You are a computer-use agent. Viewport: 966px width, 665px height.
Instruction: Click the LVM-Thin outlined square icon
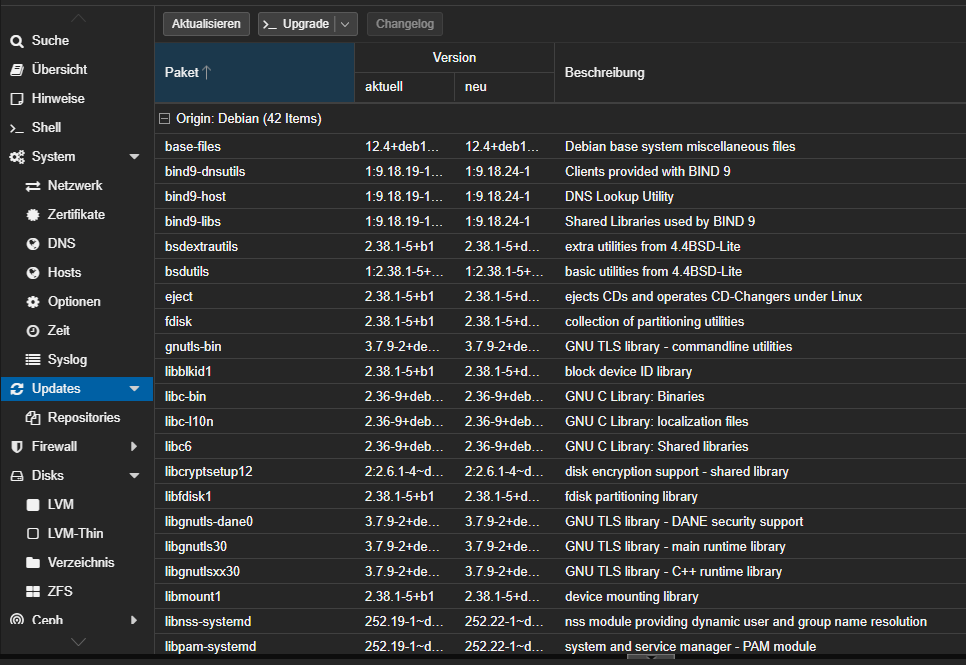33,534
